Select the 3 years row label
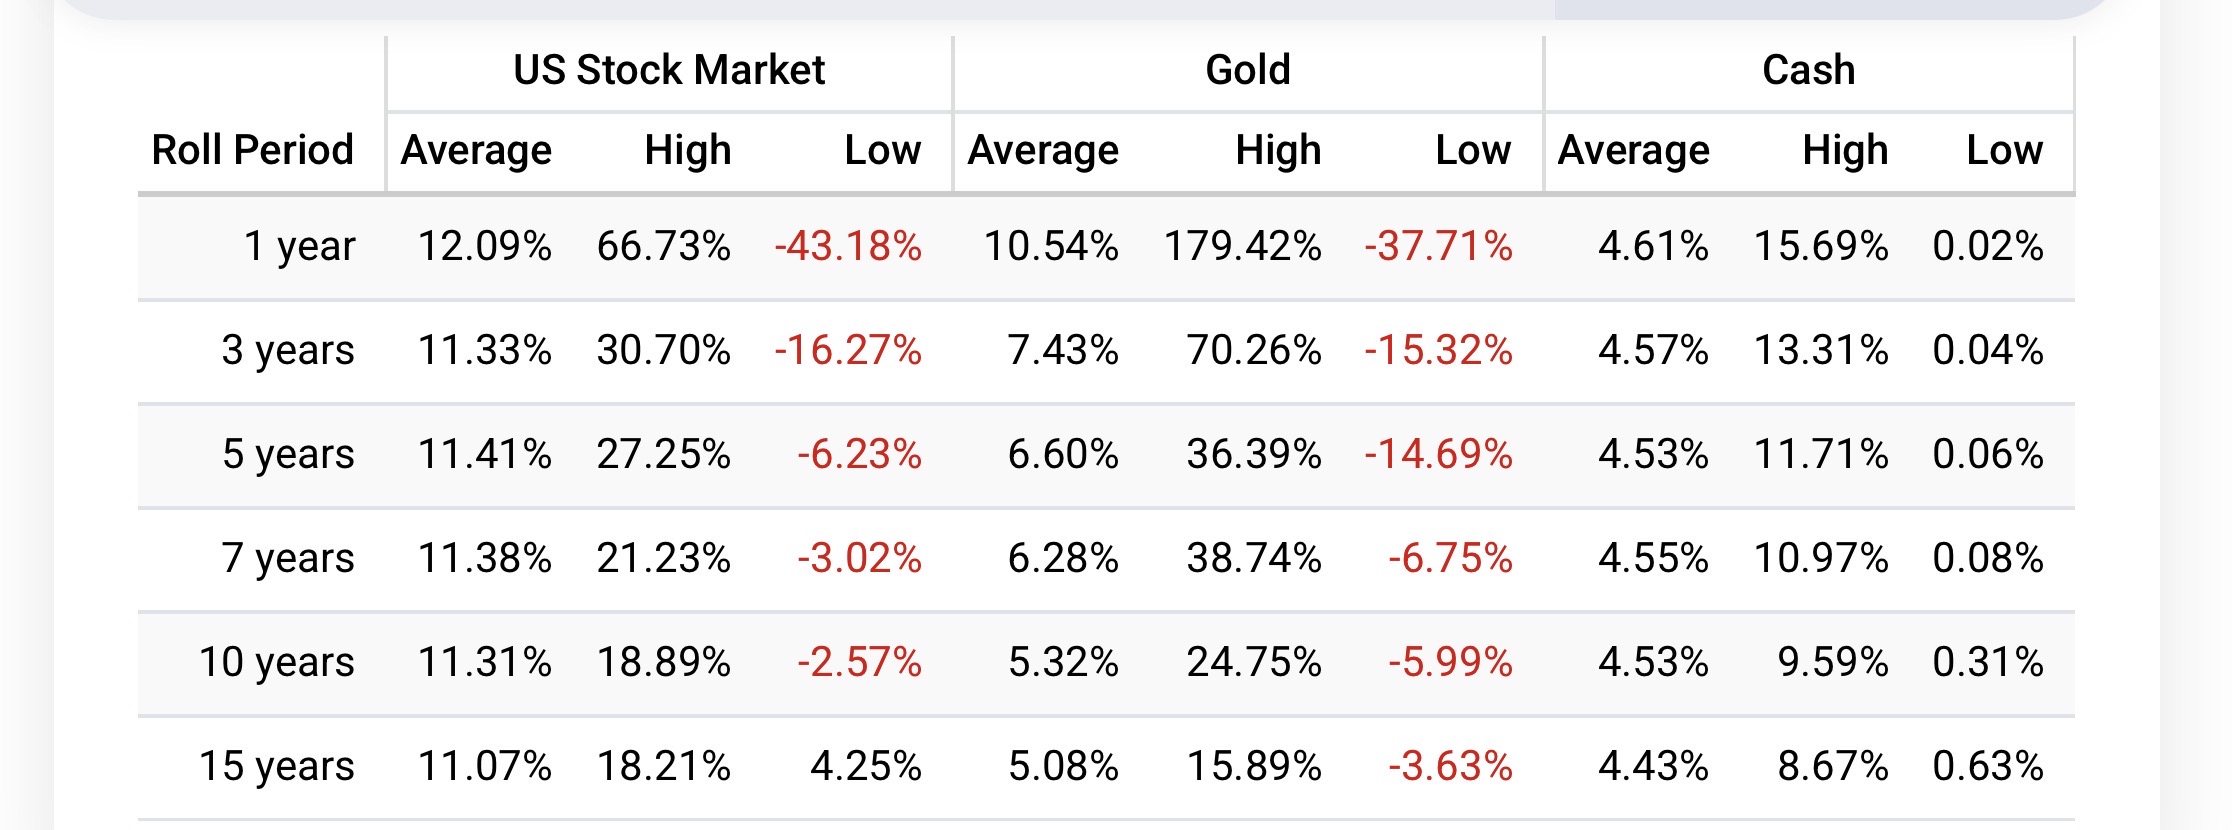Viewport: 2232px width, 830px height. 288,350
